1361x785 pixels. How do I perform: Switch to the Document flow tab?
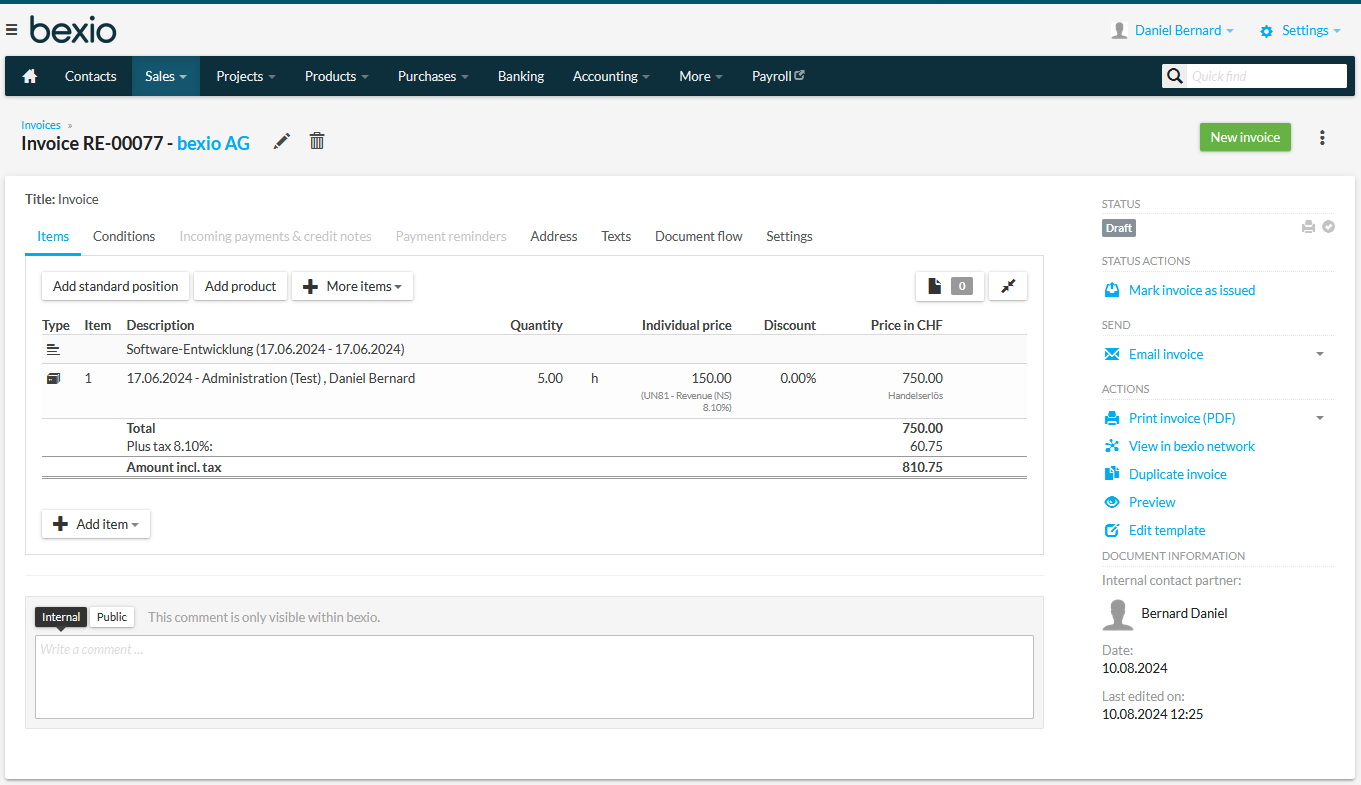coord(699,237)
